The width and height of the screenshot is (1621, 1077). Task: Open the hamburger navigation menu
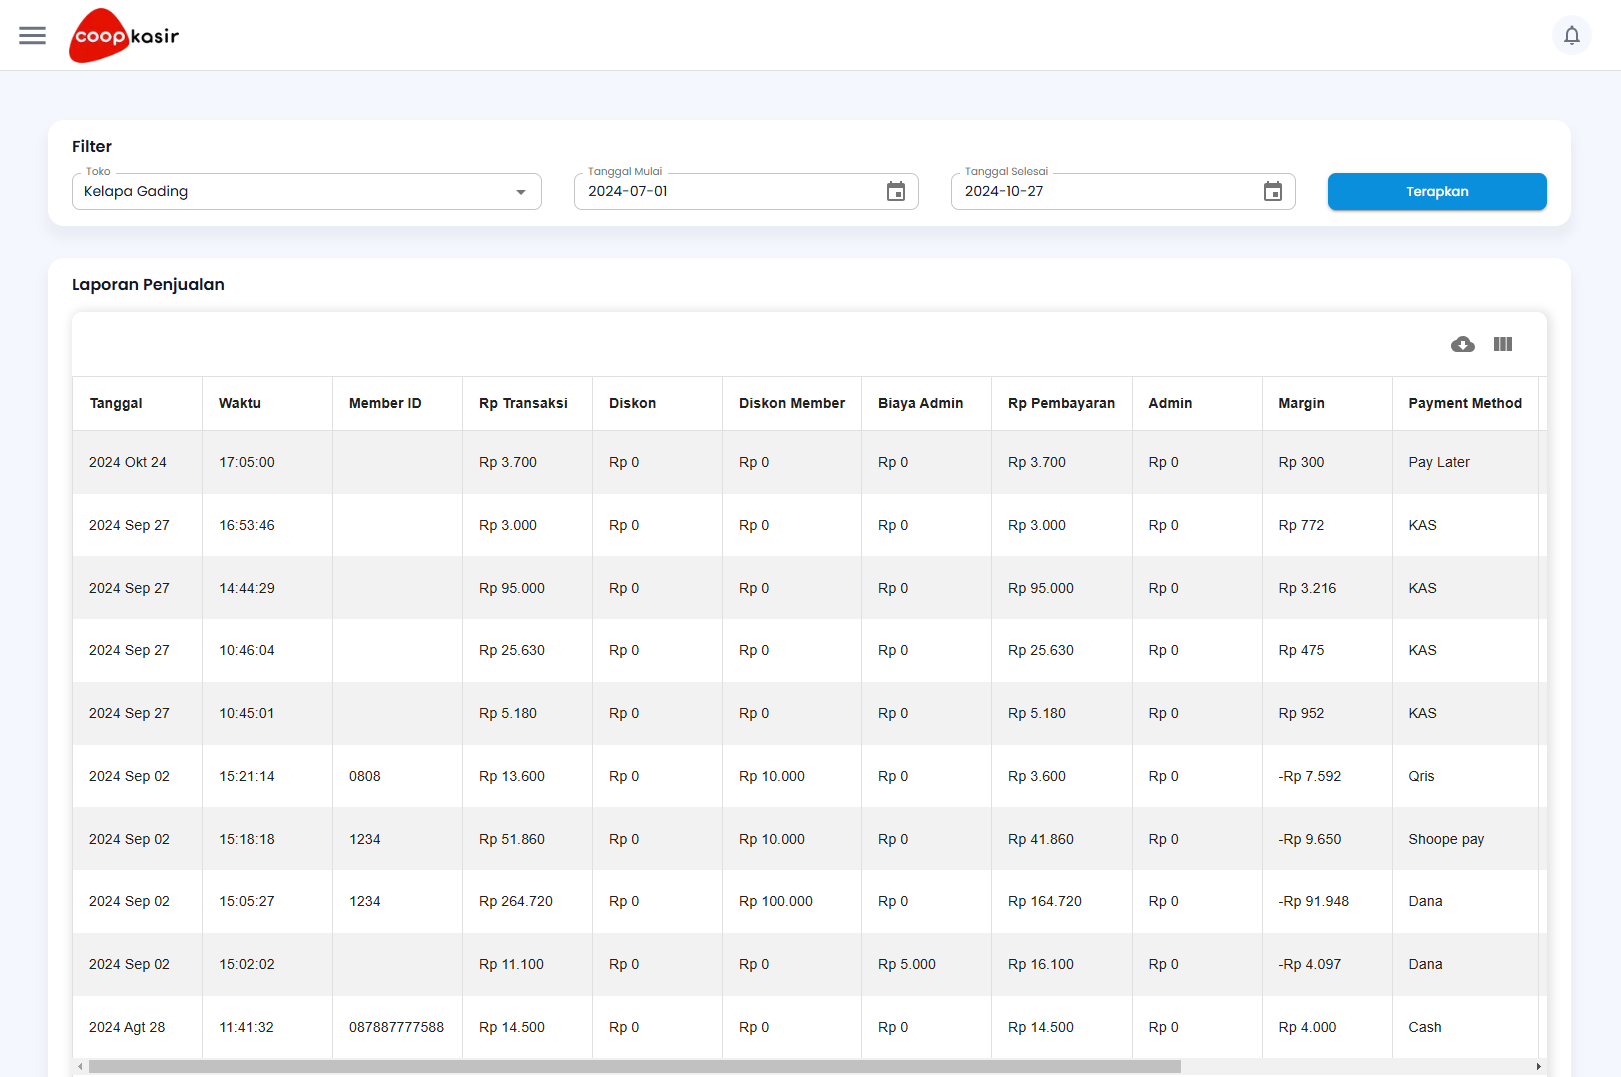coord(32,36)
